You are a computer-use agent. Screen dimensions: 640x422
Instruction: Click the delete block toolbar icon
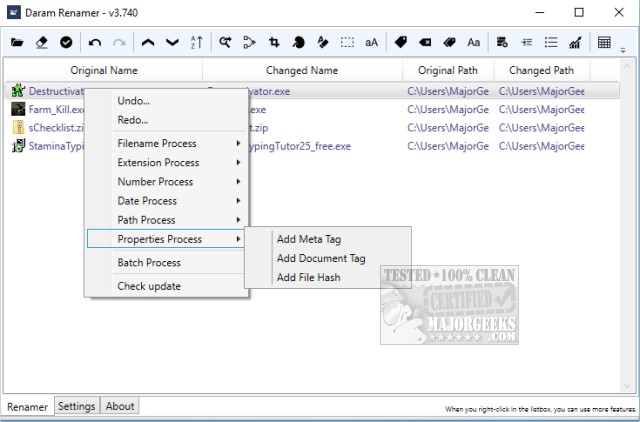point(298,42)
